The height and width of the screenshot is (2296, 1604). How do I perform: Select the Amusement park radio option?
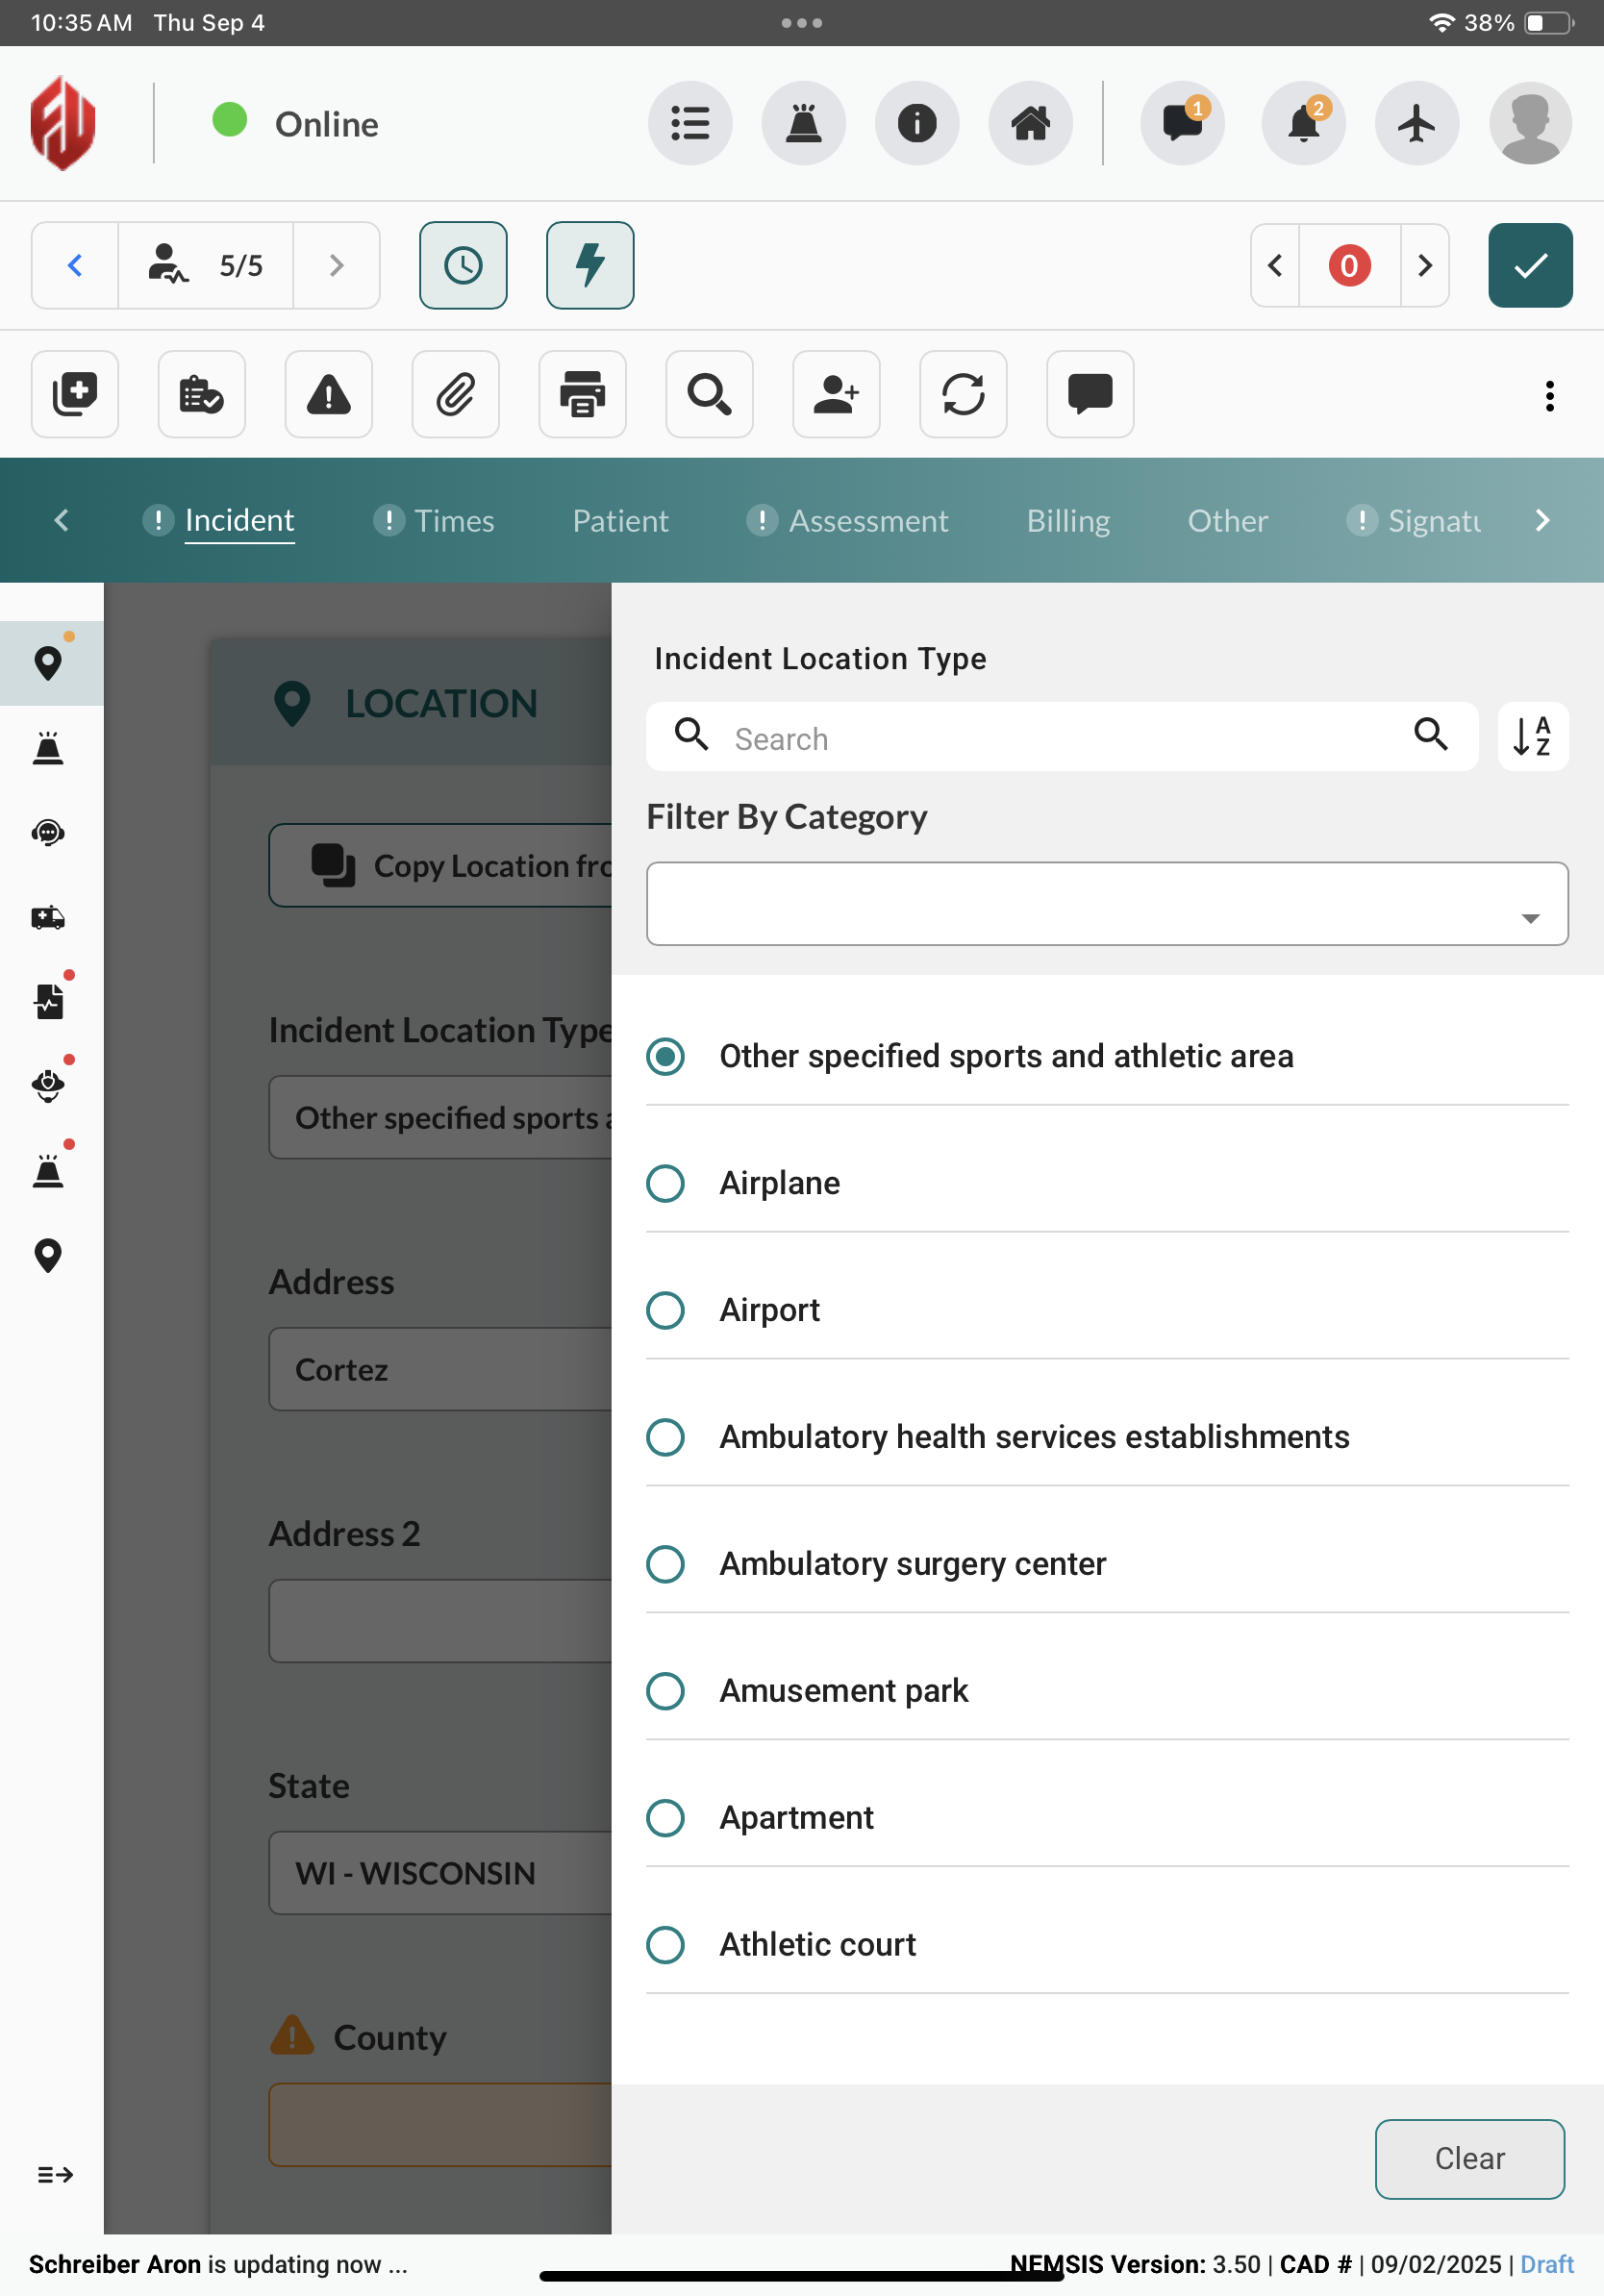(x=665, y=1691)
